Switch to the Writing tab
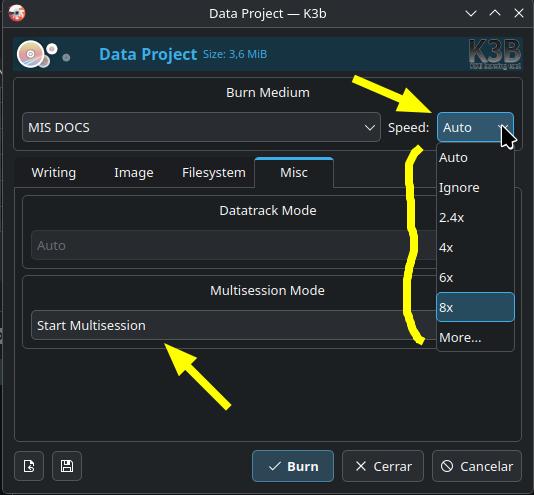The image size is (534, 495). click(54, 172)
